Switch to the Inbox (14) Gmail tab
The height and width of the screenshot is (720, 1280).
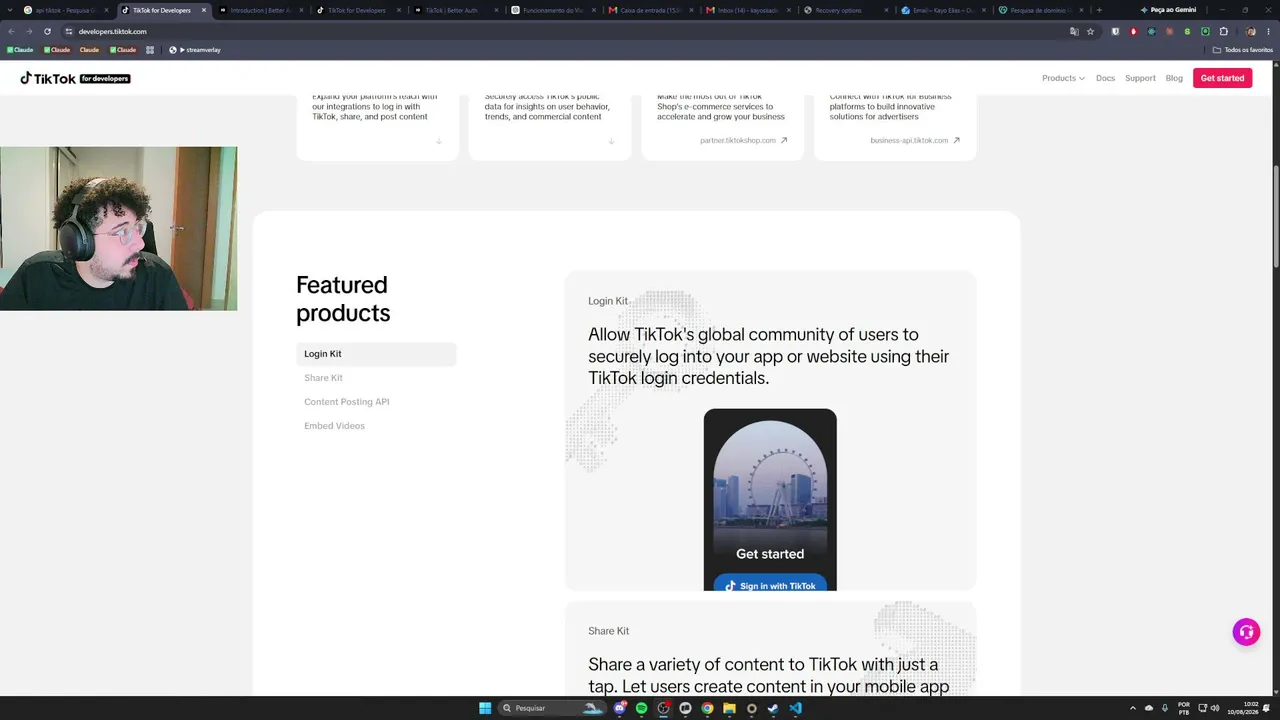[x=747, y=10]
